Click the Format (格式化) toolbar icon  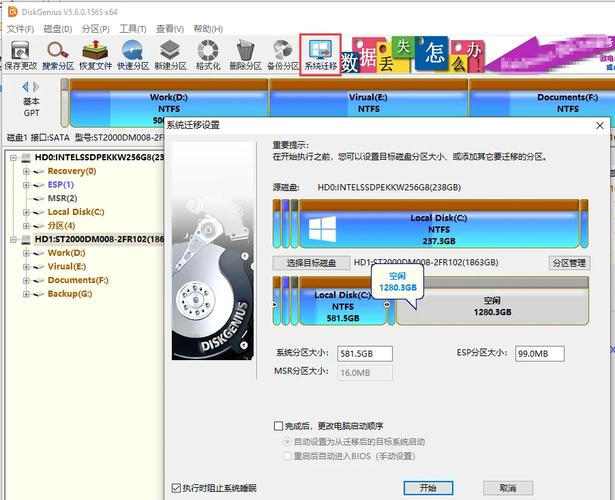(x=208, y=55)
